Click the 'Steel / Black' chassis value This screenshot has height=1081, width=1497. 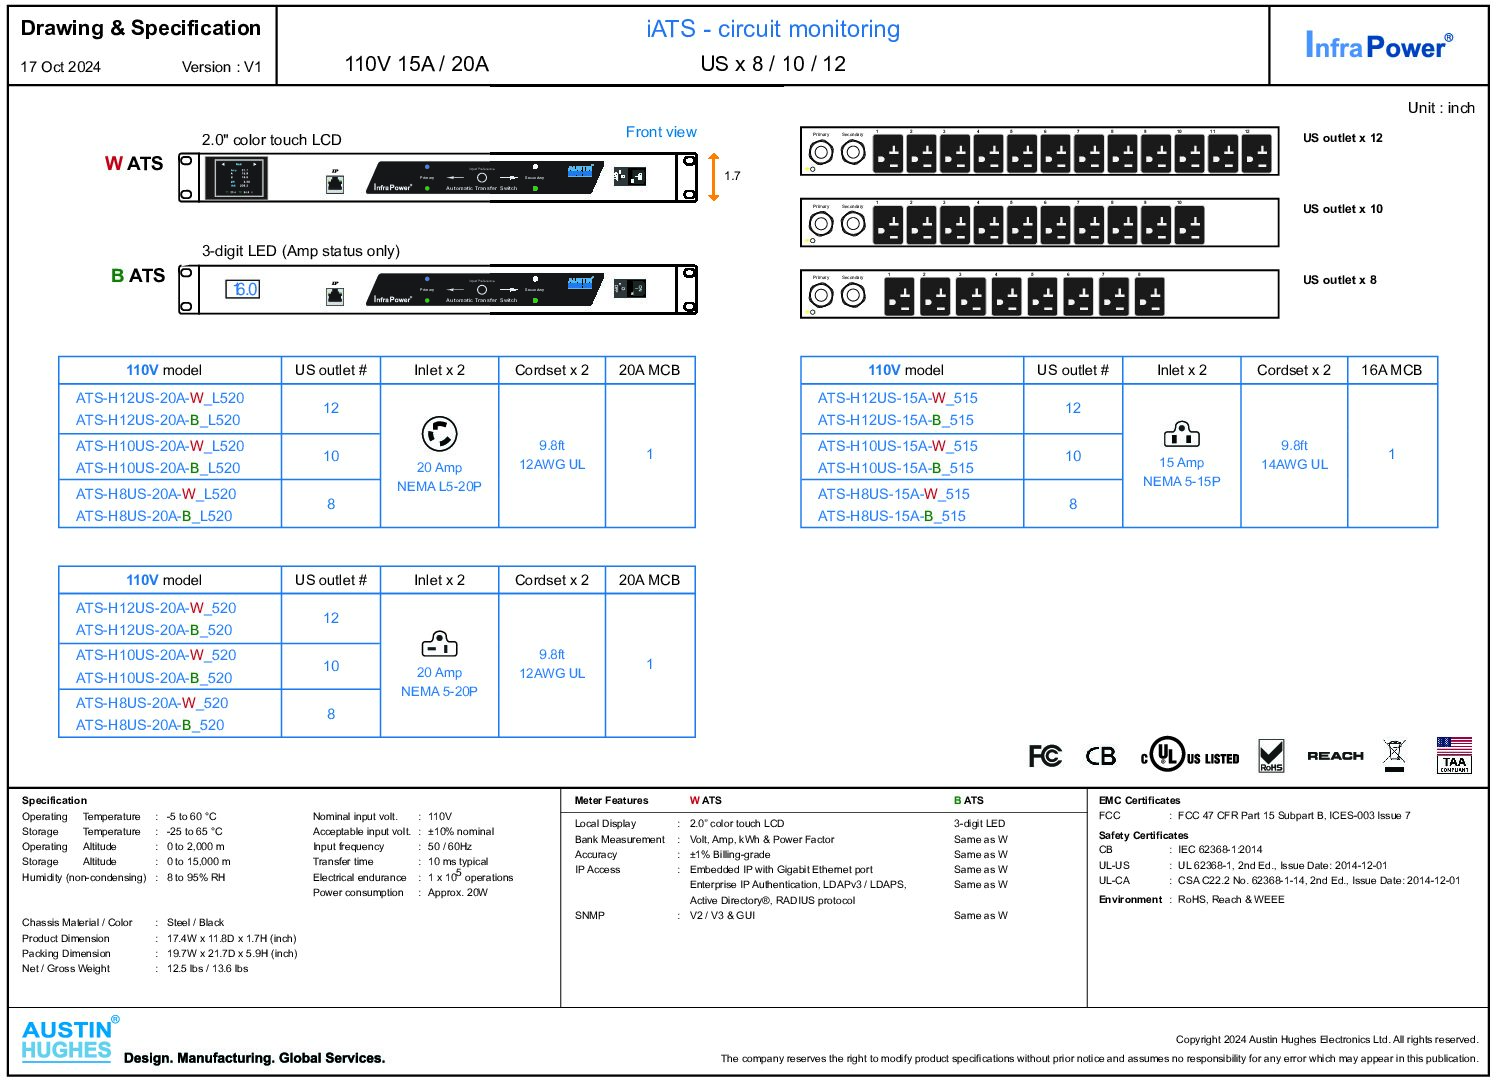click(x=195, y=923)
